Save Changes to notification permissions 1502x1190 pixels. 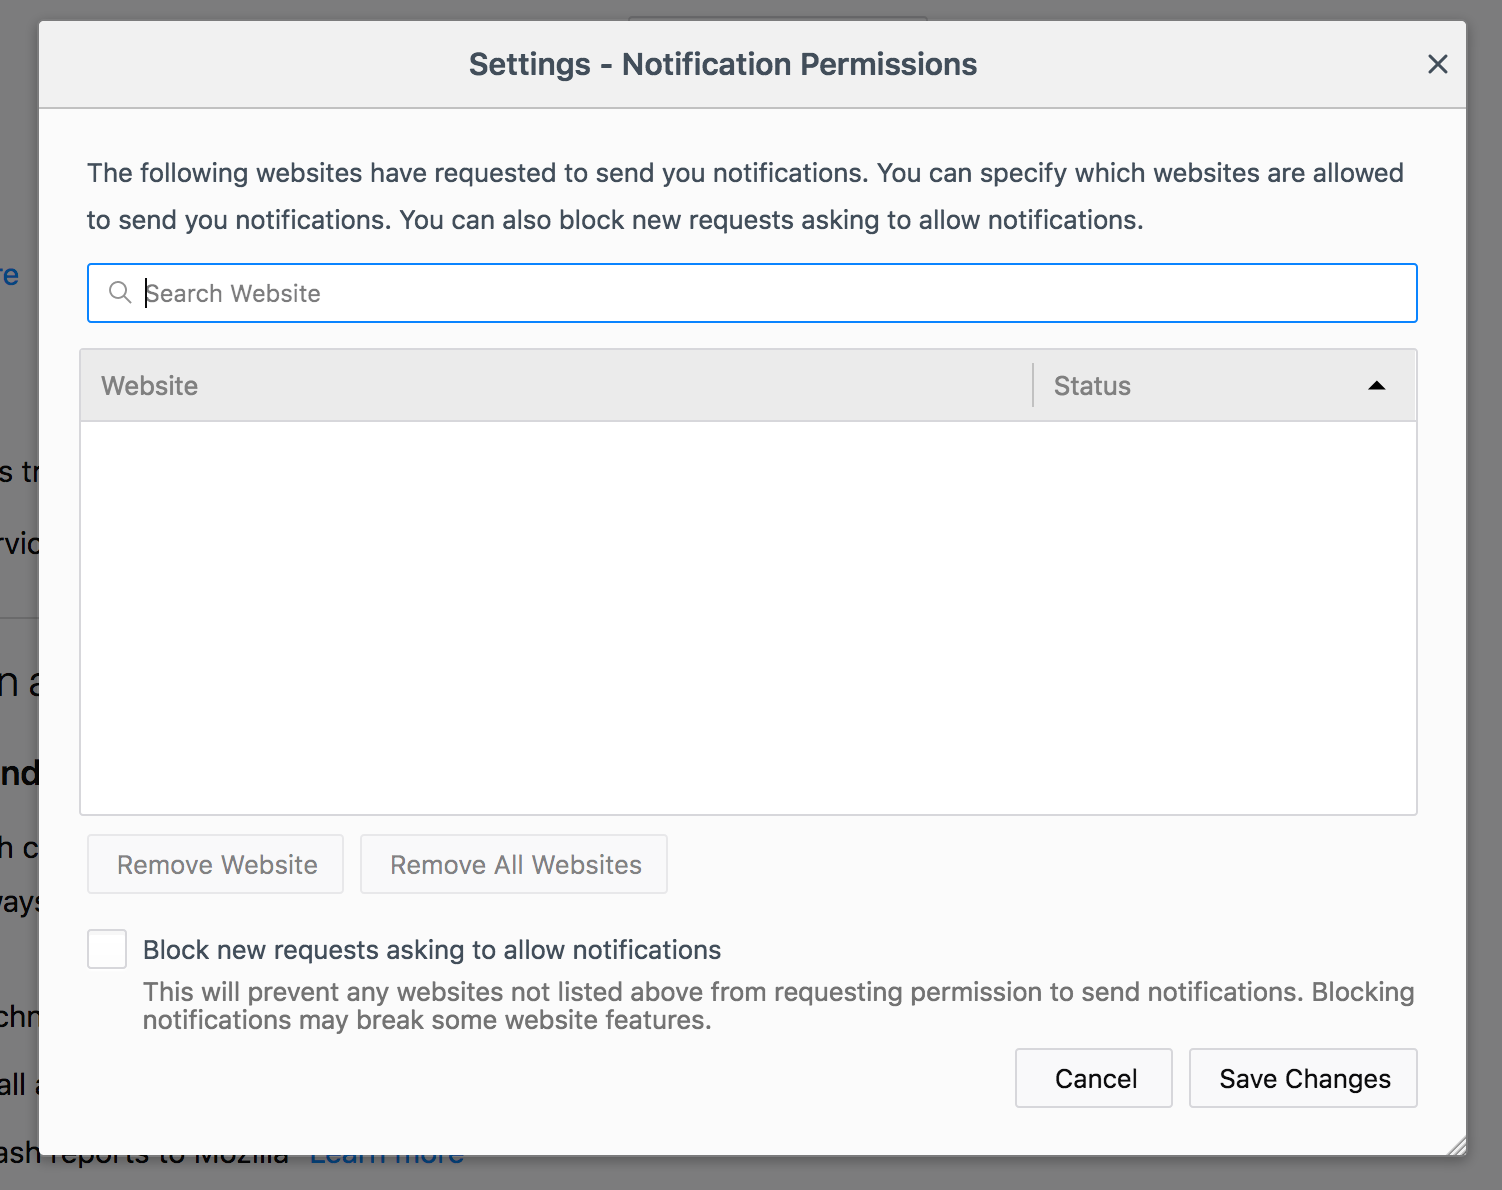point(1302,1078)
